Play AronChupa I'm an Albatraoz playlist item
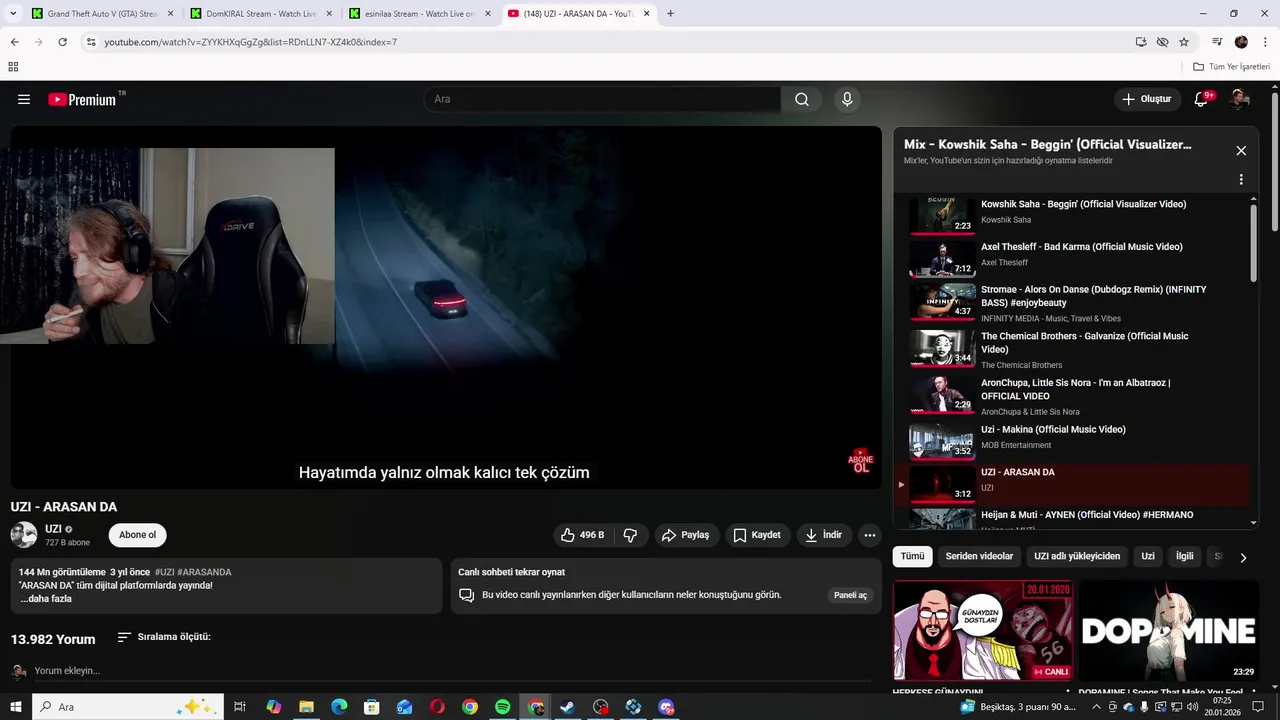 (1072, 395)
